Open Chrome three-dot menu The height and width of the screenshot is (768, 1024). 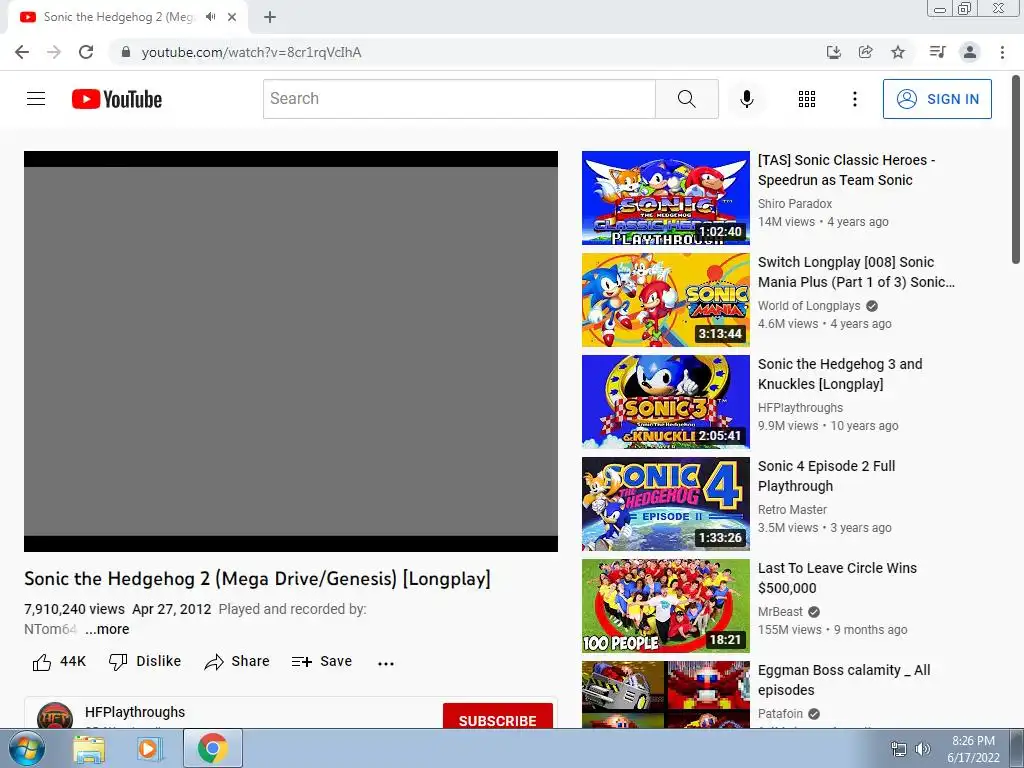point(1002,52)
